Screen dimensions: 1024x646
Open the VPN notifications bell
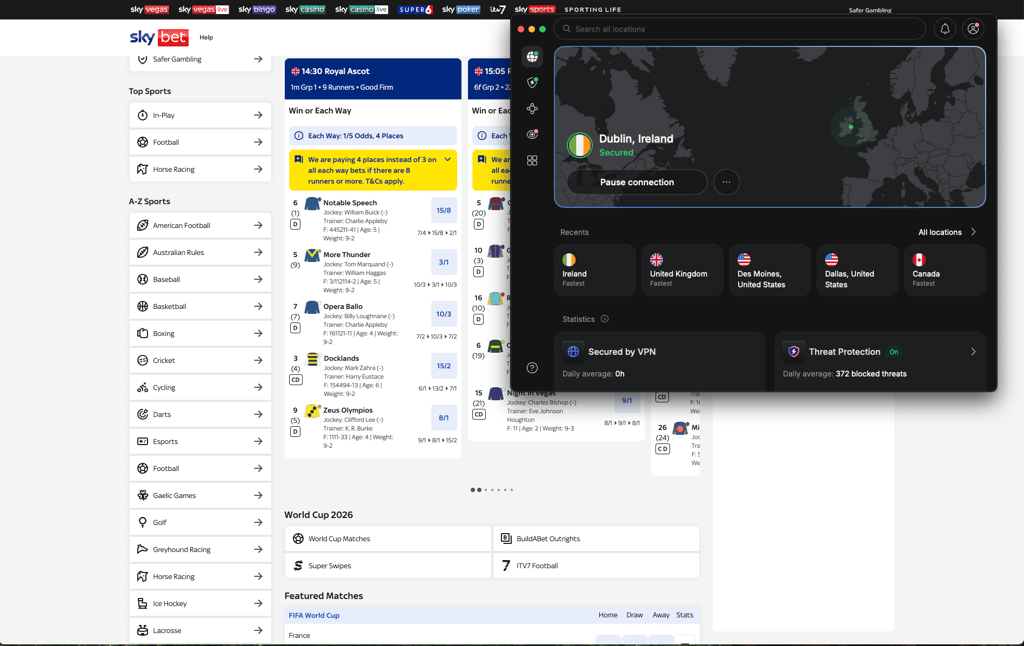[x=944, y=29]
